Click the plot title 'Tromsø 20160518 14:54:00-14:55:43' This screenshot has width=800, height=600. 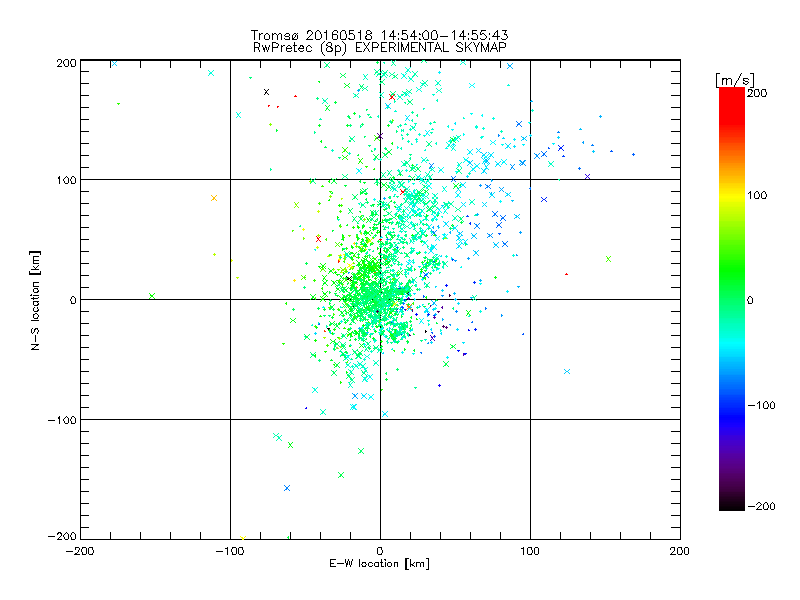coord(379,35)
